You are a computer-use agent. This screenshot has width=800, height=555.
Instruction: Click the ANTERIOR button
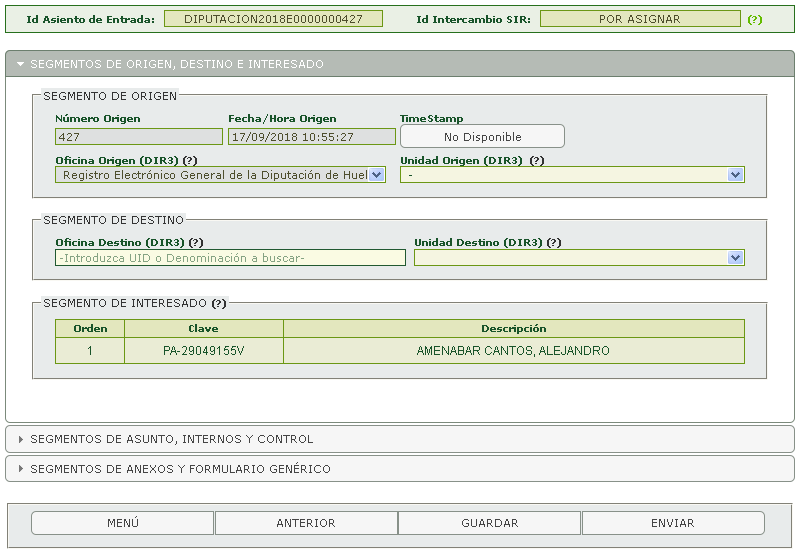(306, 523)
